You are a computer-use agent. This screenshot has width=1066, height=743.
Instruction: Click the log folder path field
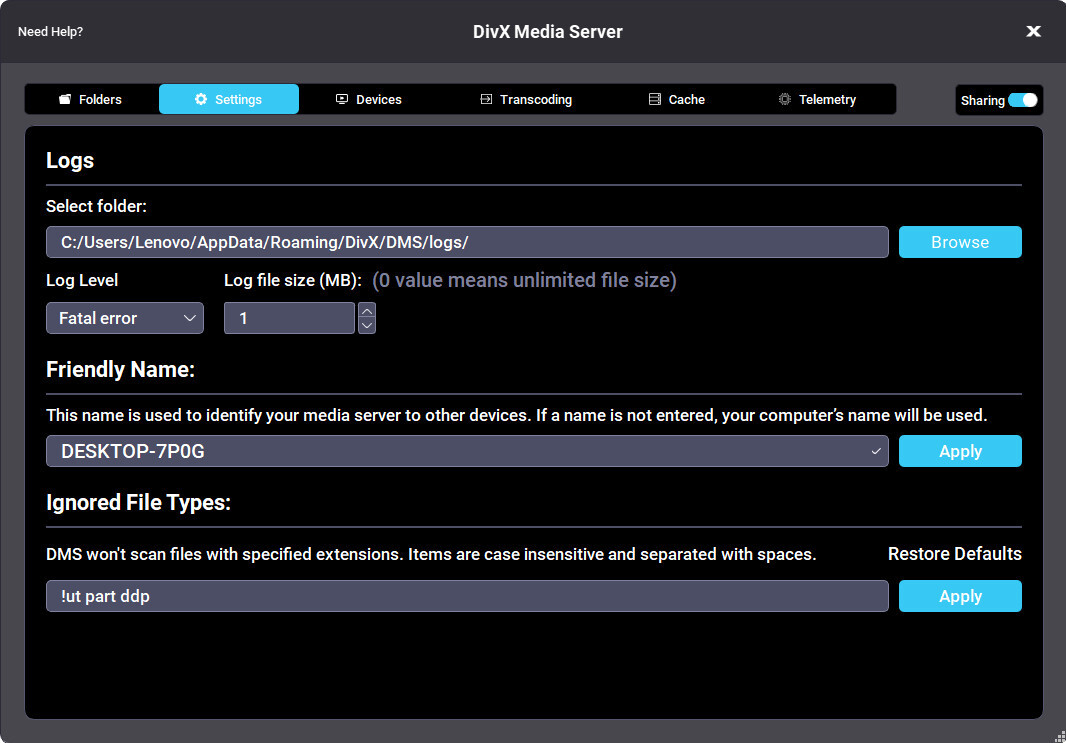tap(467, 242)
